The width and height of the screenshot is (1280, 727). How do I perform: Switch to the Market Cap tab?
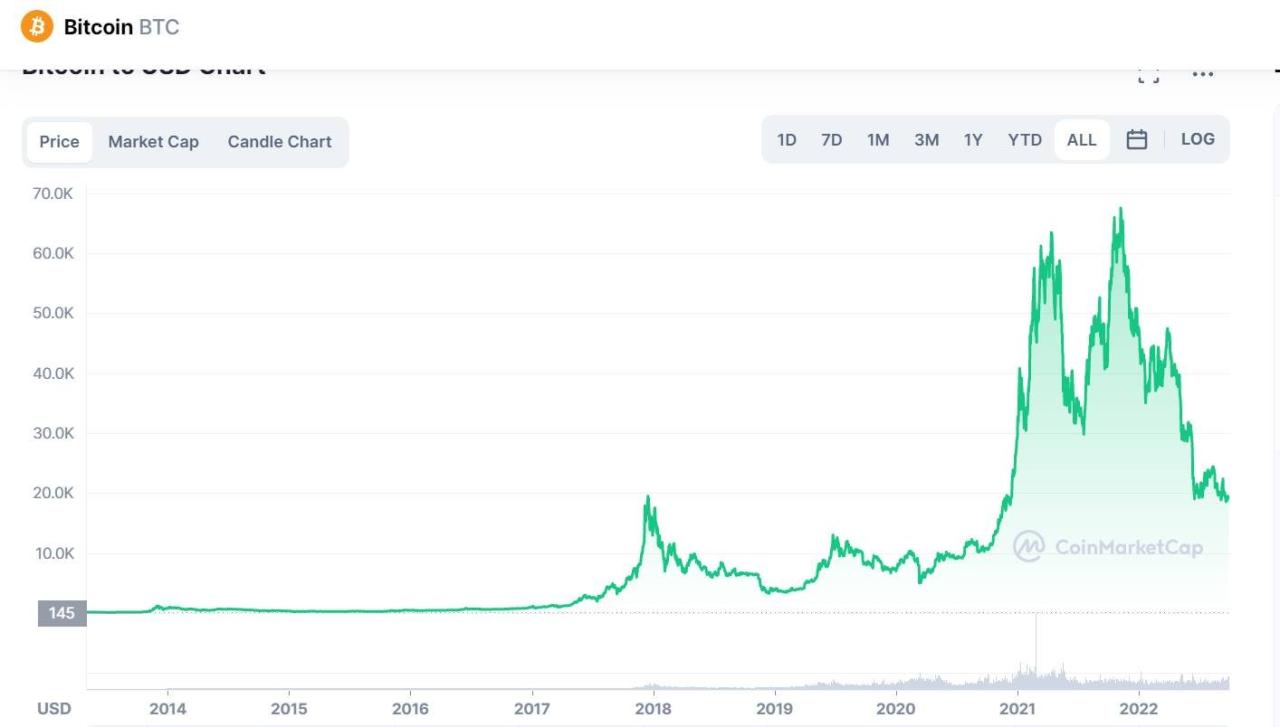pyautogui.click(x=153, y=142)
